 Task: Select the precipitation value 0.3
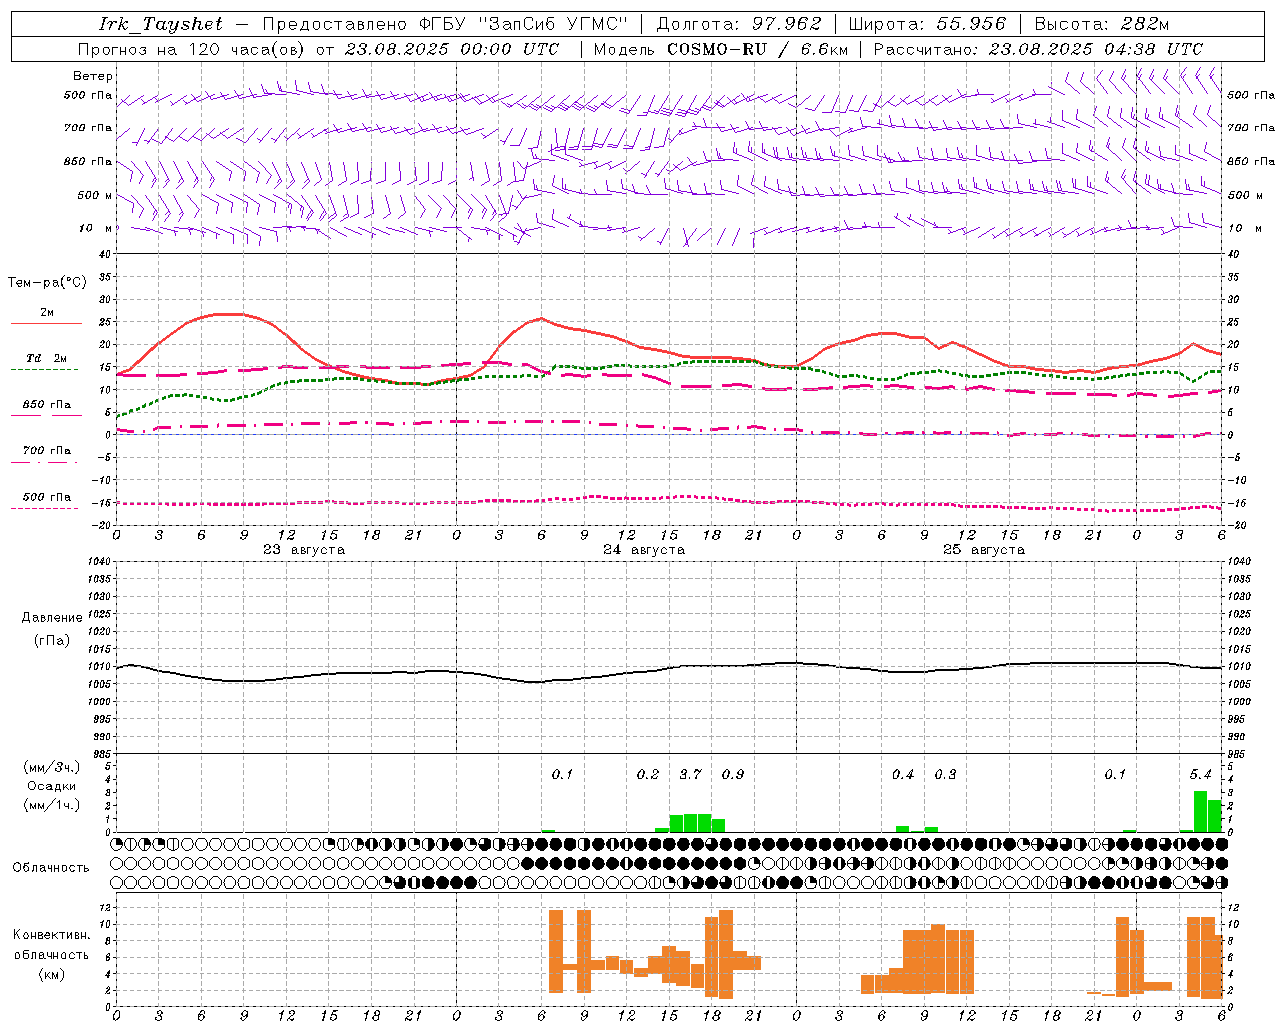click(945, 775)
